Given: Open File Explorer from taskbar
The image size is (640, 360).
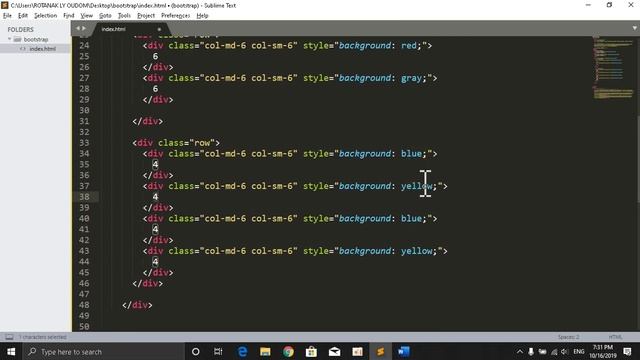Looking at the screenshot, I should (x=265, y=351).
